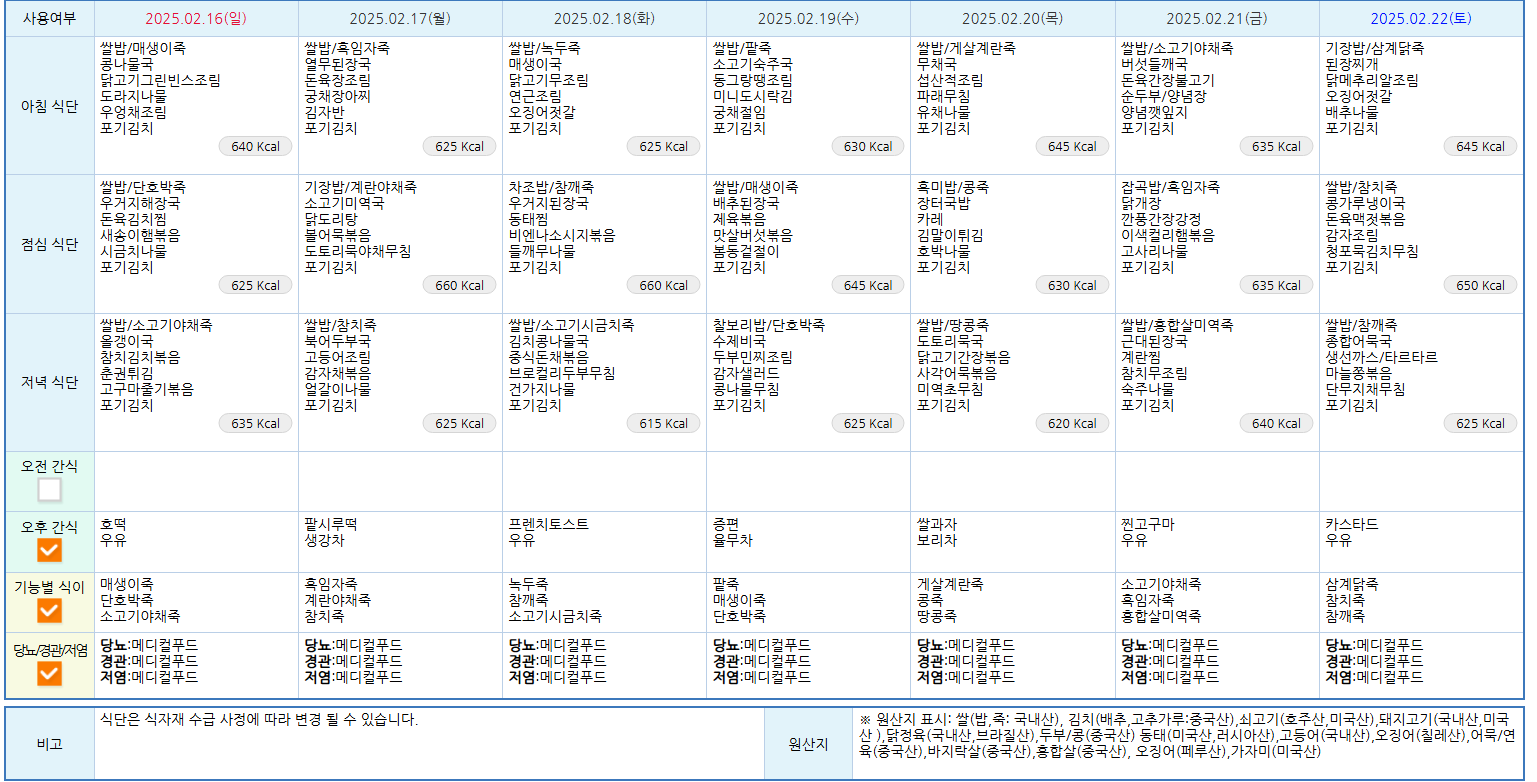Click the 팥시루떡 afternoon snack
The width and height of the screenshot is (1537, 782).
click(330, 524)
